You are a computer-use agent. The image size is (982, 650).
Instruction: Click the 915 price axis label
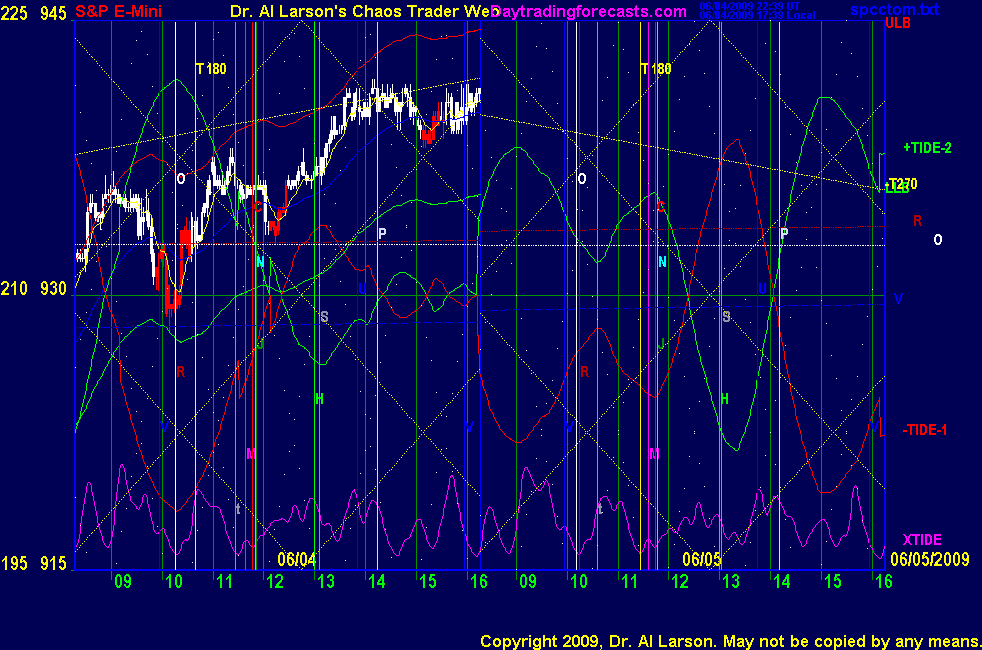(x=53, y=564)
